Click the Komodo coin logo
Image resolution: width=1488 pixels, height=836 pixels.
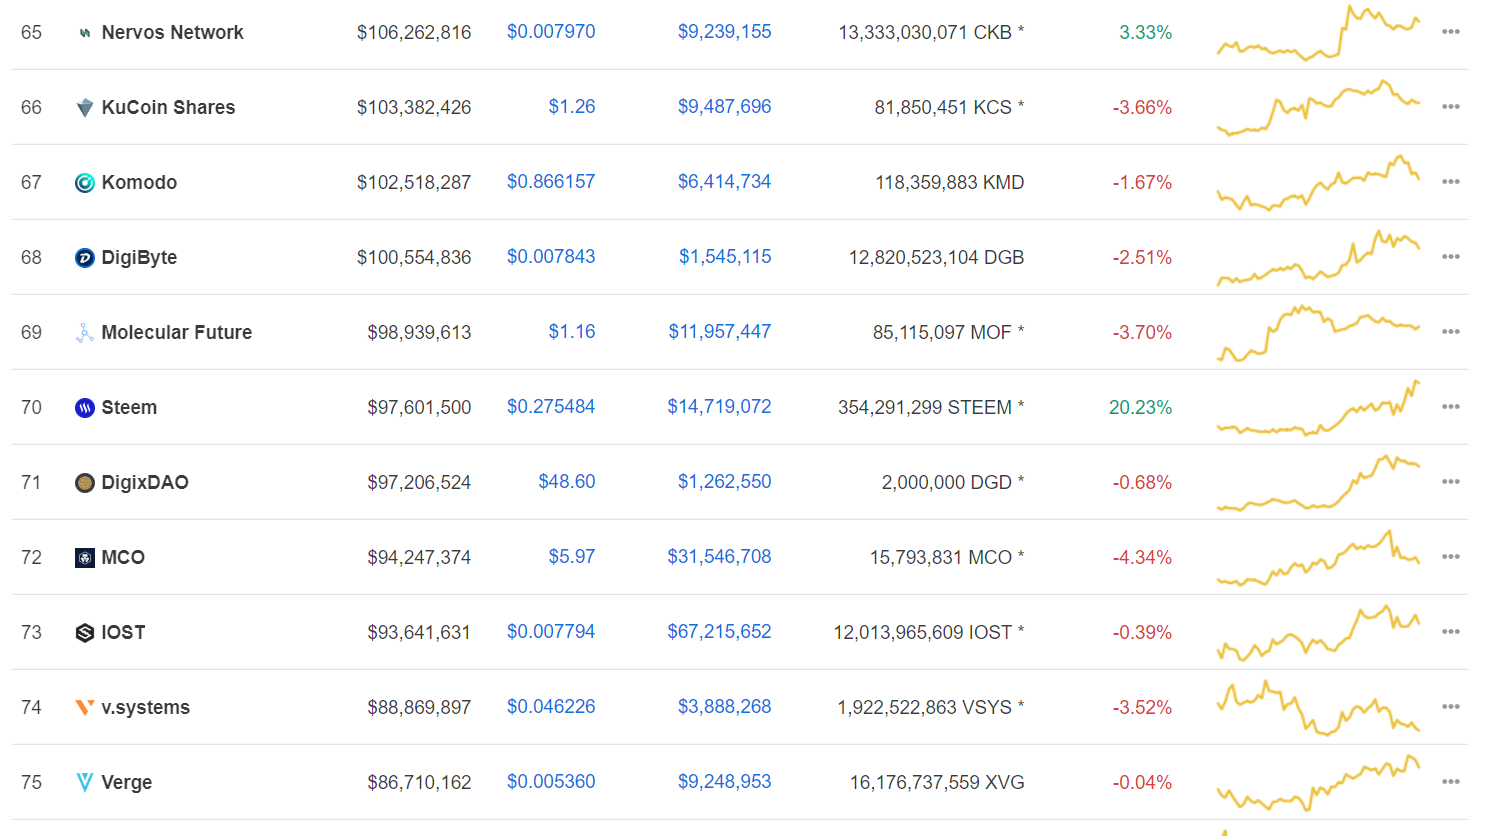coord(85,182)
